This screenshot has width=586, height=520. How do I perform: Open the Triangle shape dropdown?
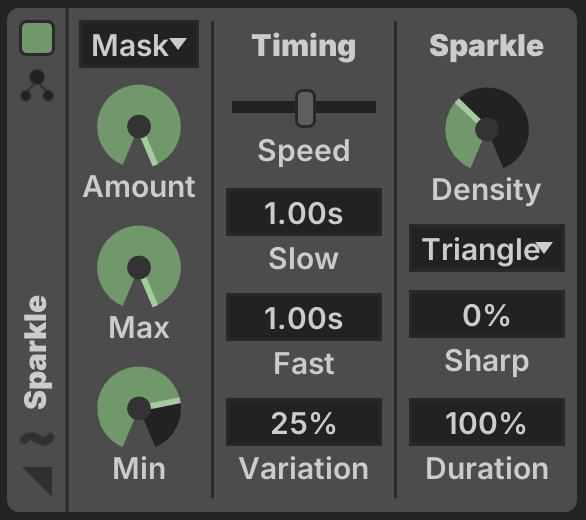487,248
